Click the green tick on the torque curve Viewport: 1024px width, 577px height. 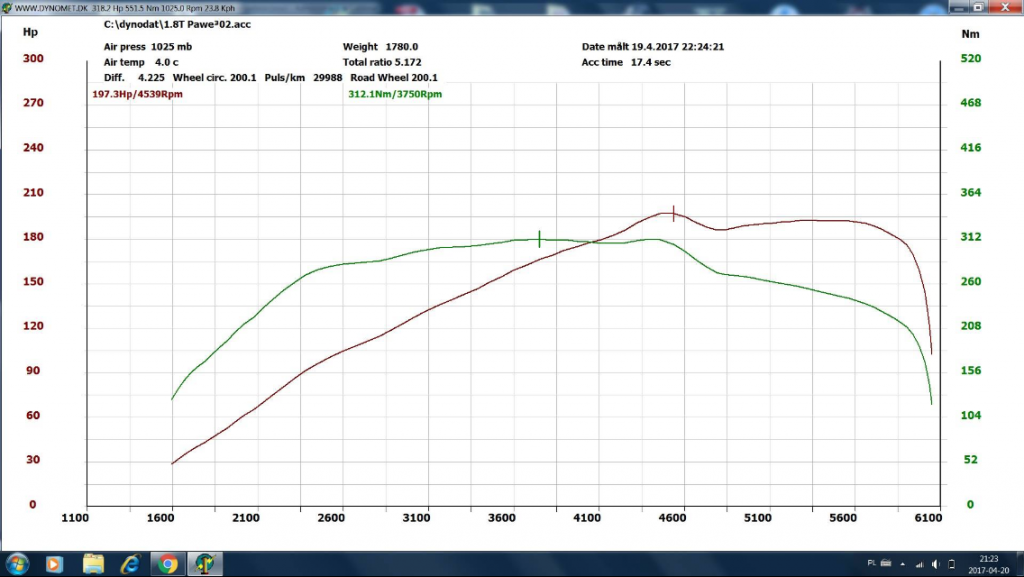(539, 239)
